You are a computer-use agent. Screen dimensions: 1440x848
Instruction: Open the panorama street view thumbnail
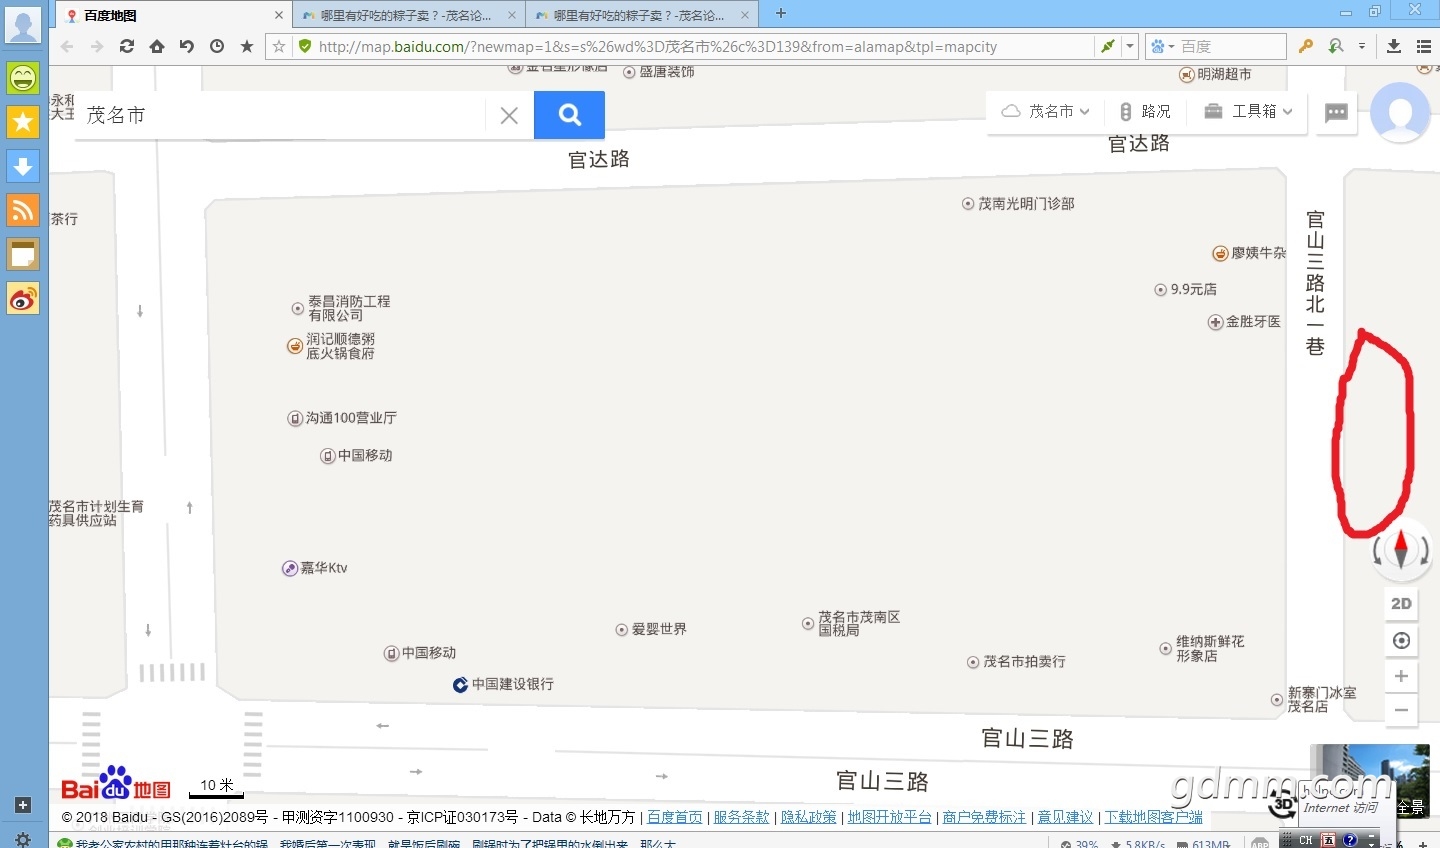1369,782
